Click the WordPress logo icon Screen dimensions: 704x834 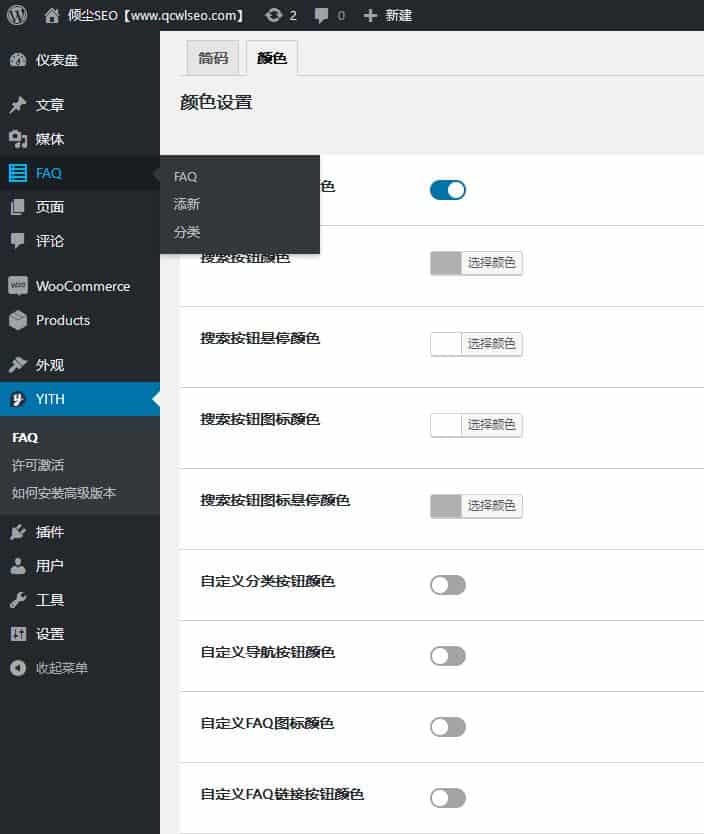pyautogui.click(x=17, y=15)
